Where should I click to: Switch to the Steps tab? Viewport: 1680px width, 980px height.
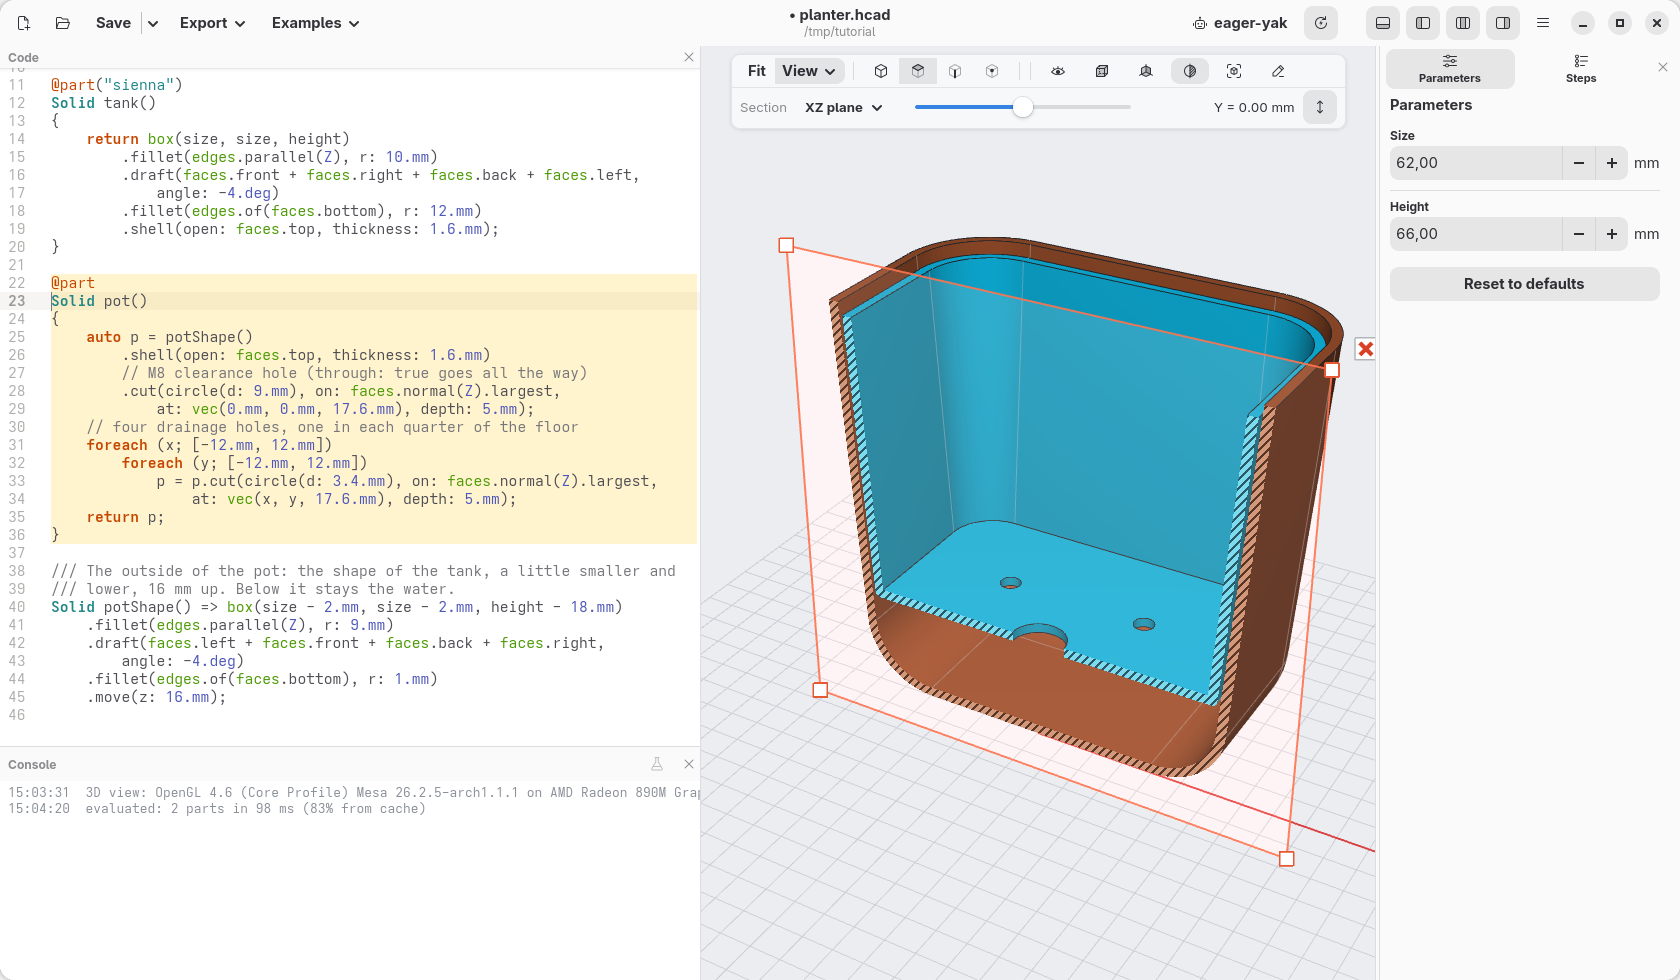[1581, 69]
